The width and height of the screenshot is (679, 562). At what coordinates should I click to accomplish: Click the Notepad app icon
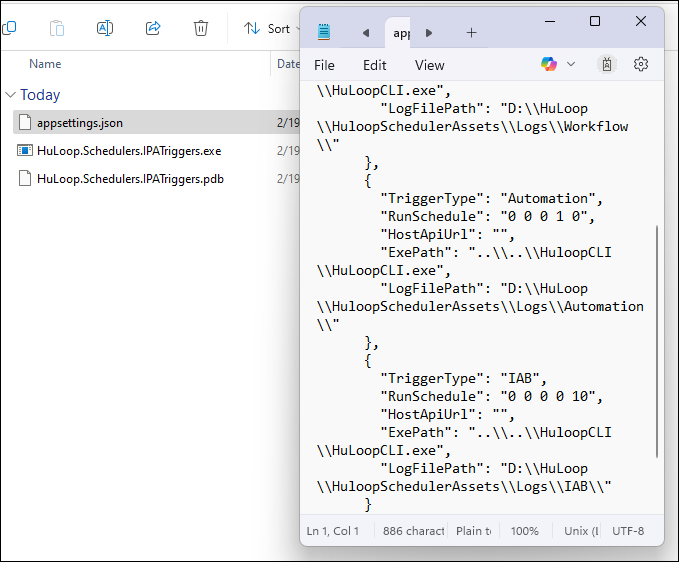(x=324, y=33)
